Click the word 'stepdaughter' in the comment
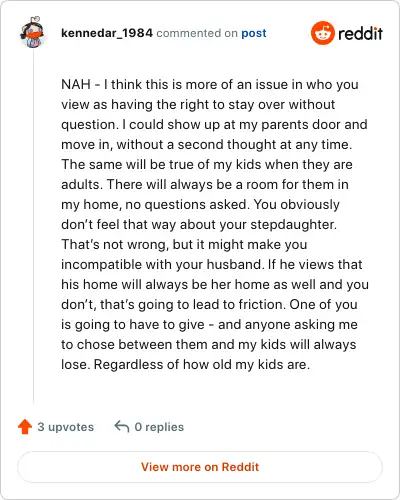Viewport: 400px width, 500px height. [292, 224]
